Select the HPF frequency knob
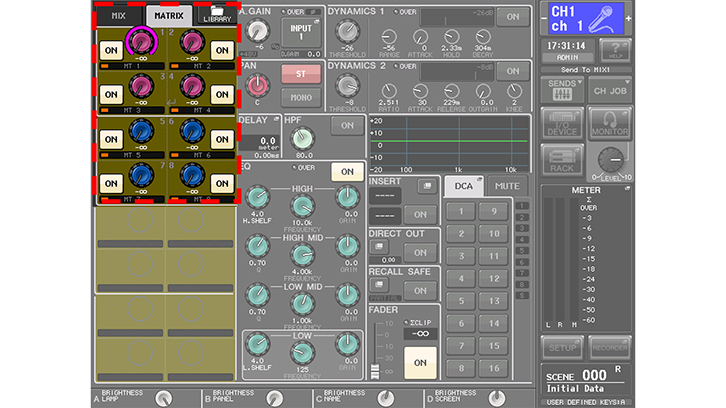 coord(303,138)
